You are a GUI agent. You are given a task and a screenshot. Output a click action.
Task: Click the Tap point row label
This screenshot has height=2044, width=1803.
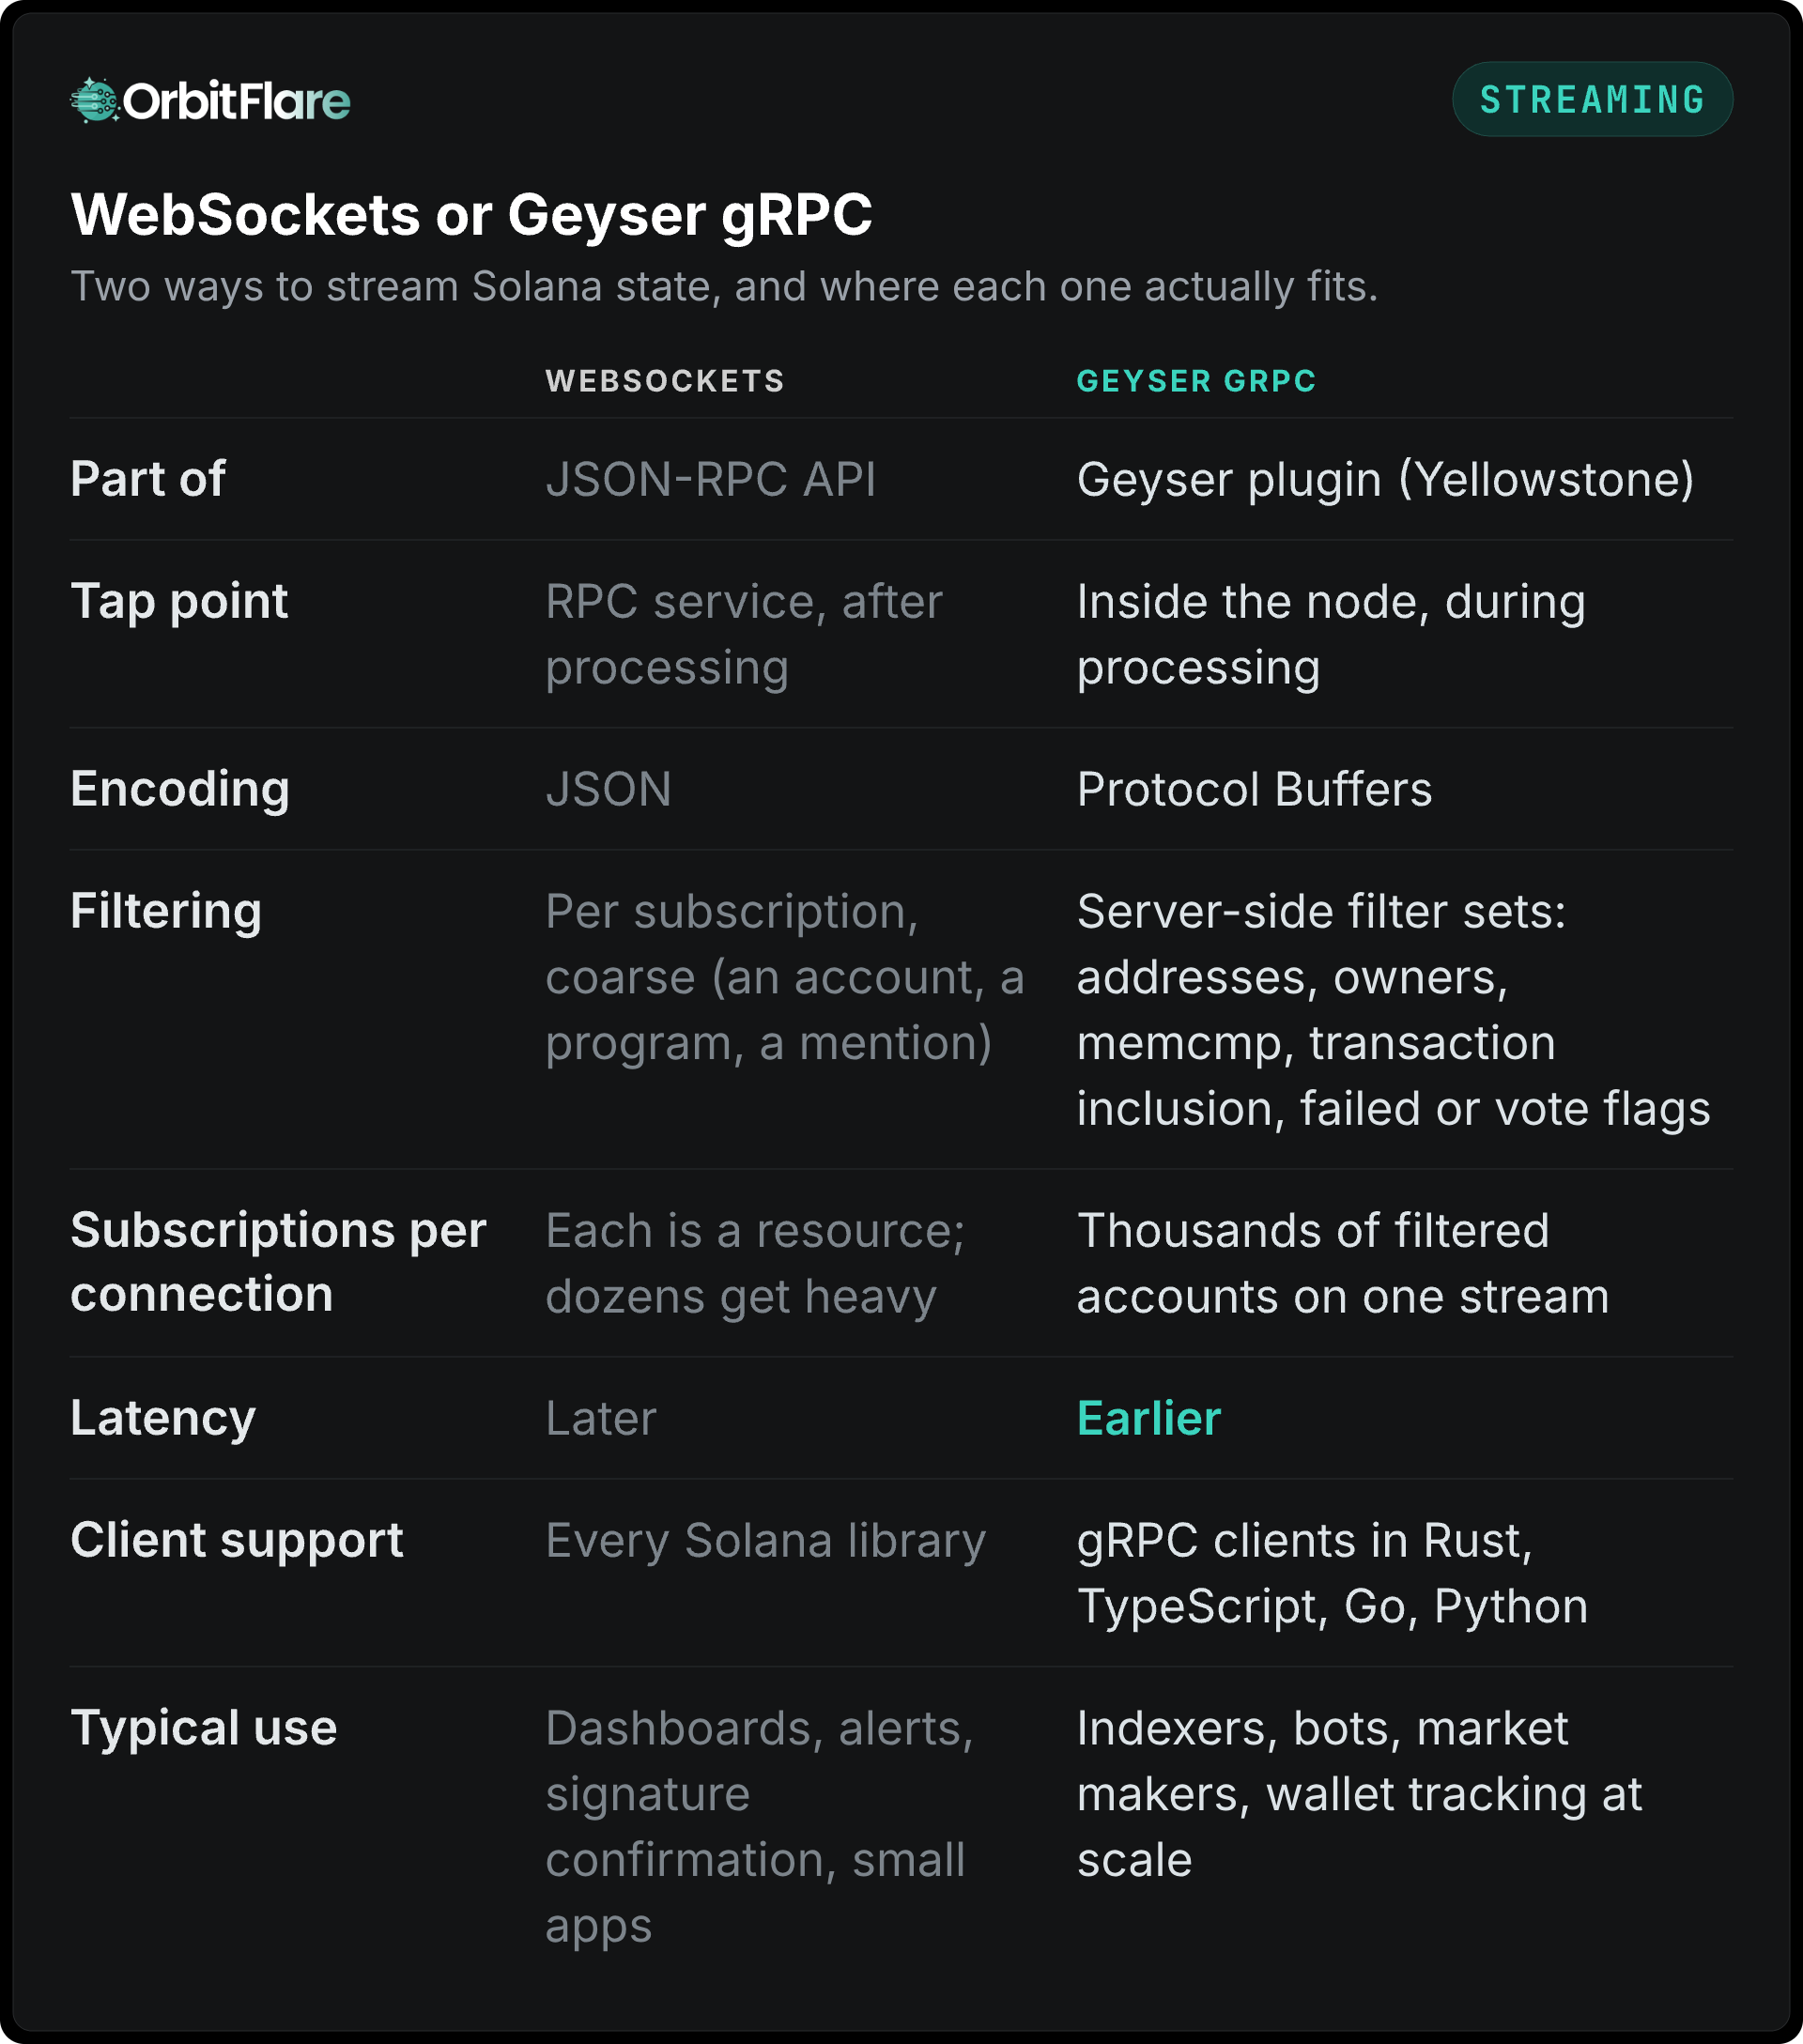(x=179, y=601)
